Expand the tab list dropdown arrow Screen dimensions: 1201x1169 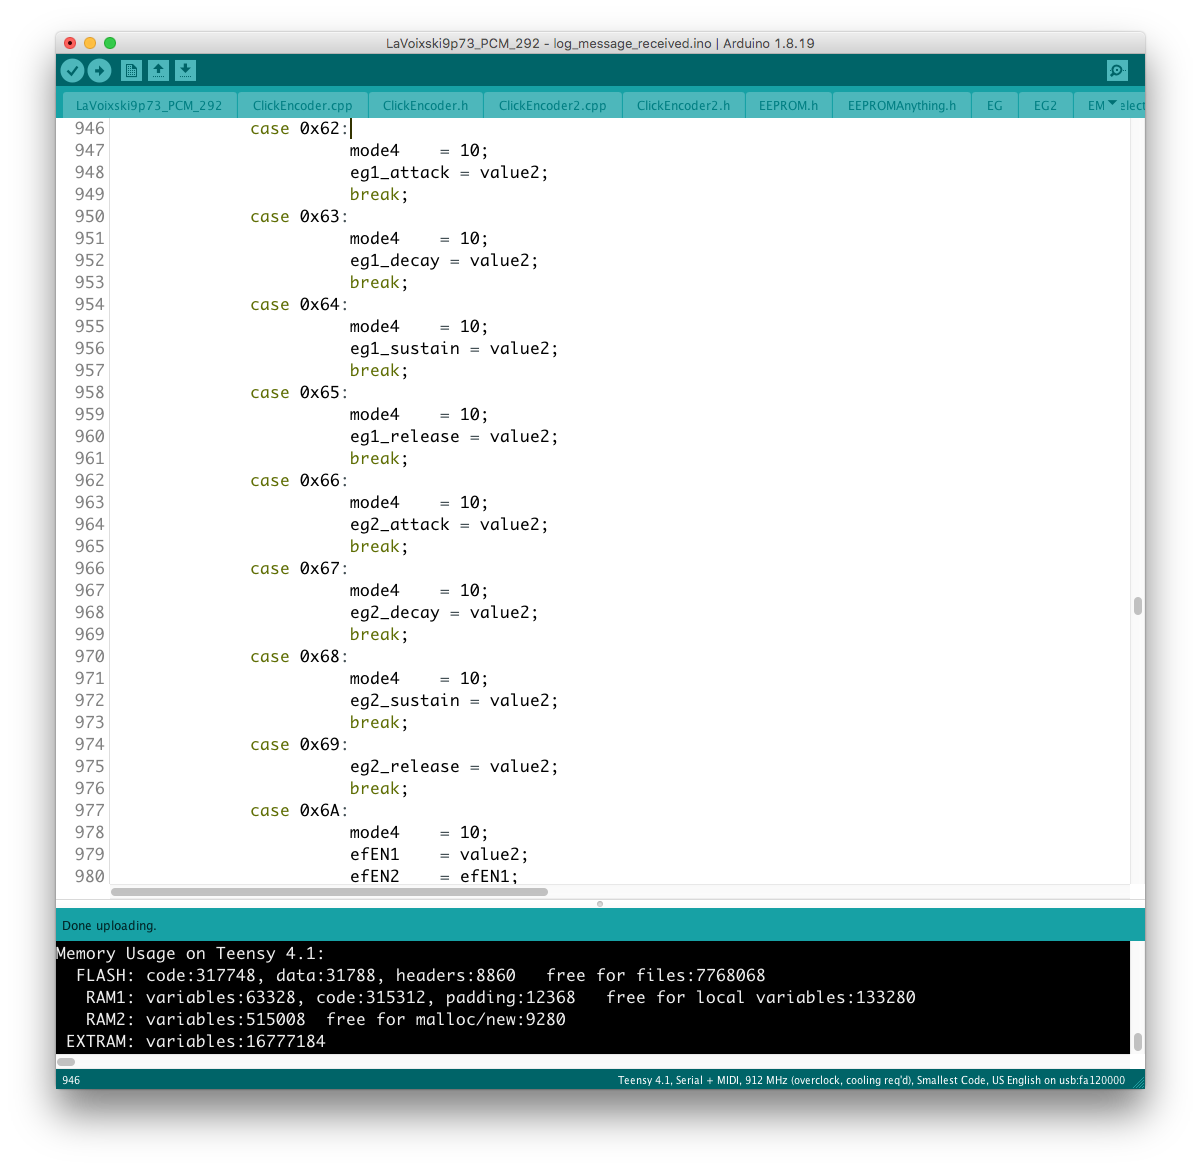1112,104
